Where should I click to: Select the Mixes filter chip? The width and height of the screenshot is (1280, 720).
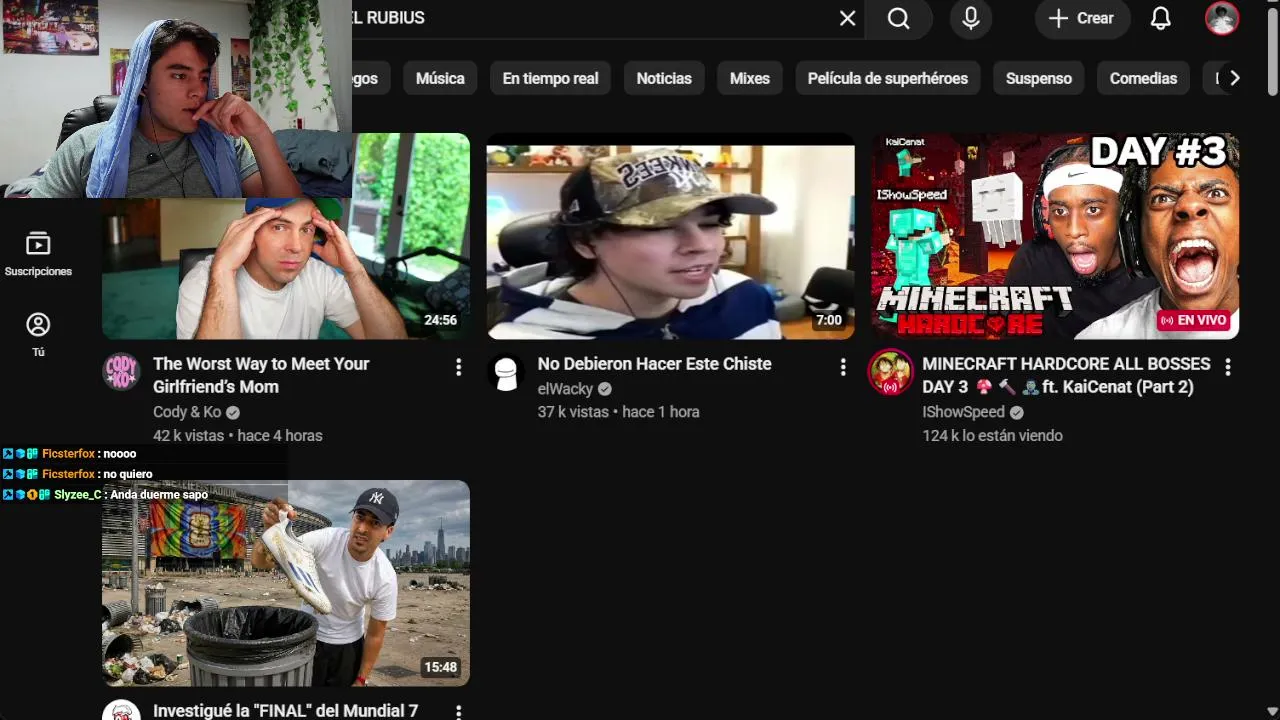point(750,78)
